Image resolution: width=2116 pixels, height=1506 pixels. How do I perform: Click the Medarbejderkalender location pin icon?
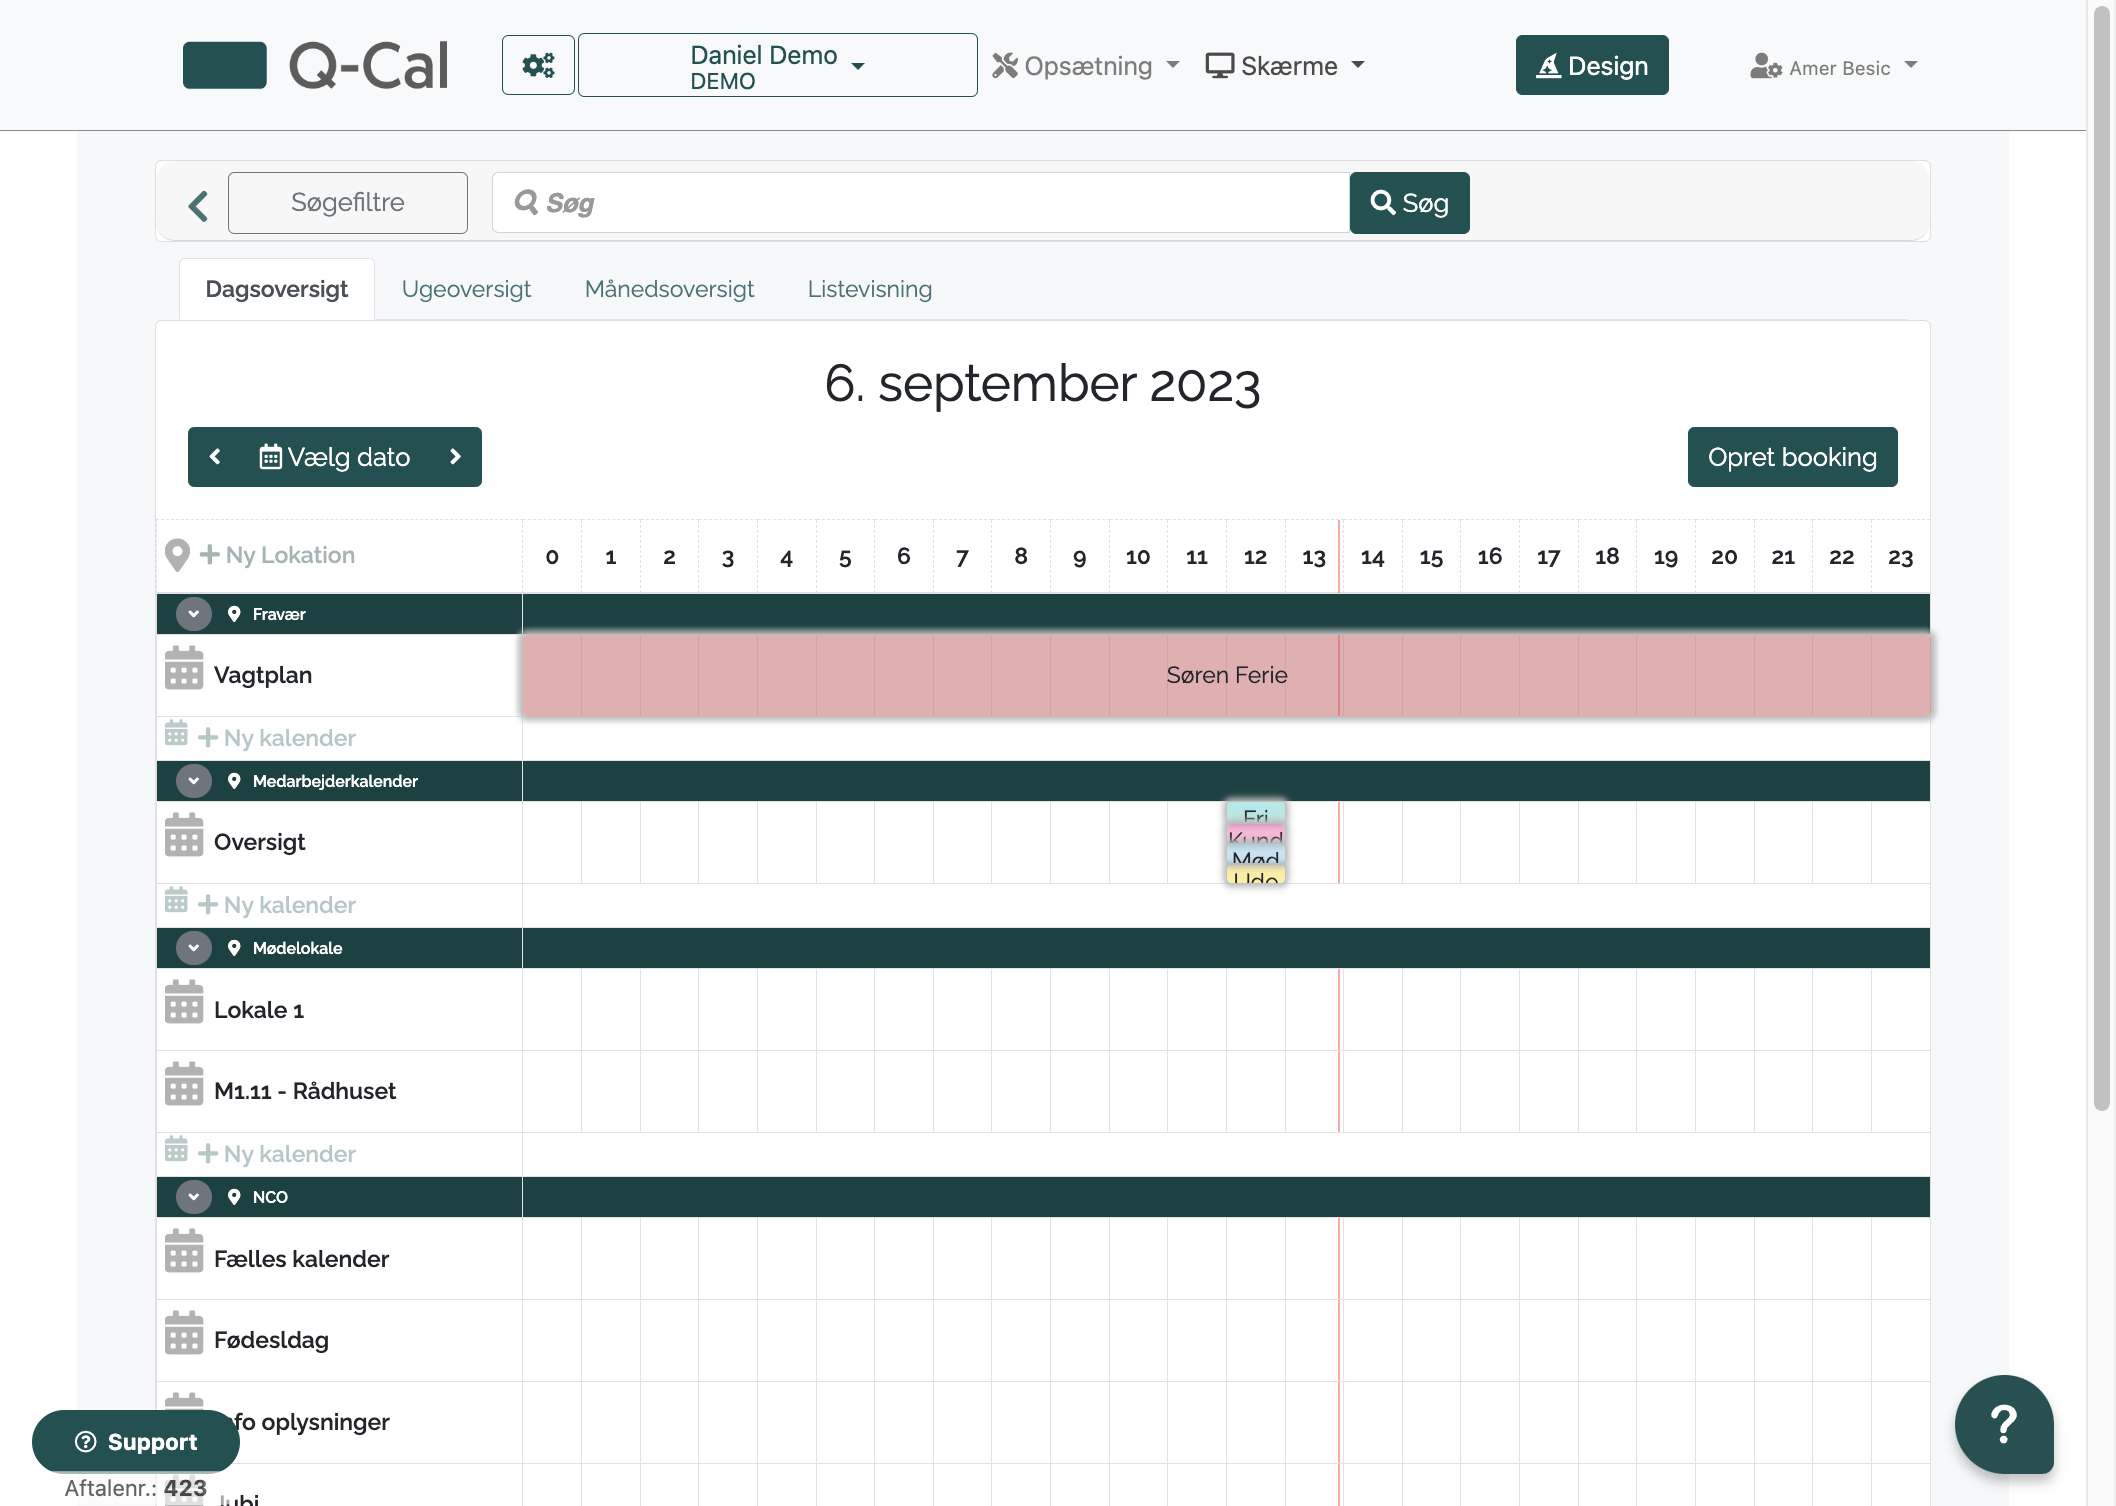[234, 781]
